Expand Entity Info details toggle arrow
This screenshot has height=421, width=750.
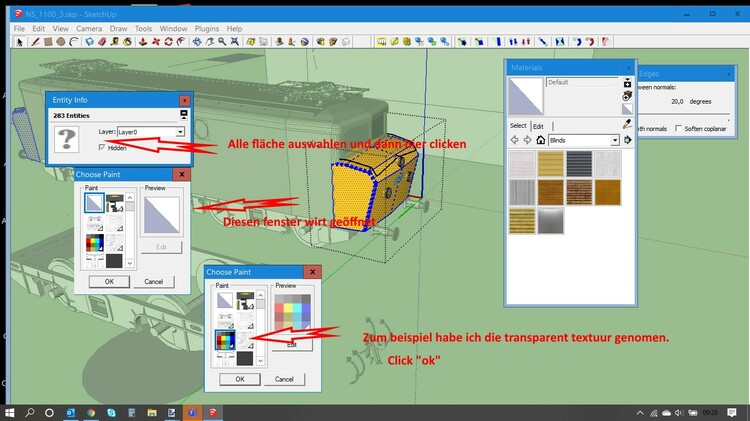(x=183, y=116)
